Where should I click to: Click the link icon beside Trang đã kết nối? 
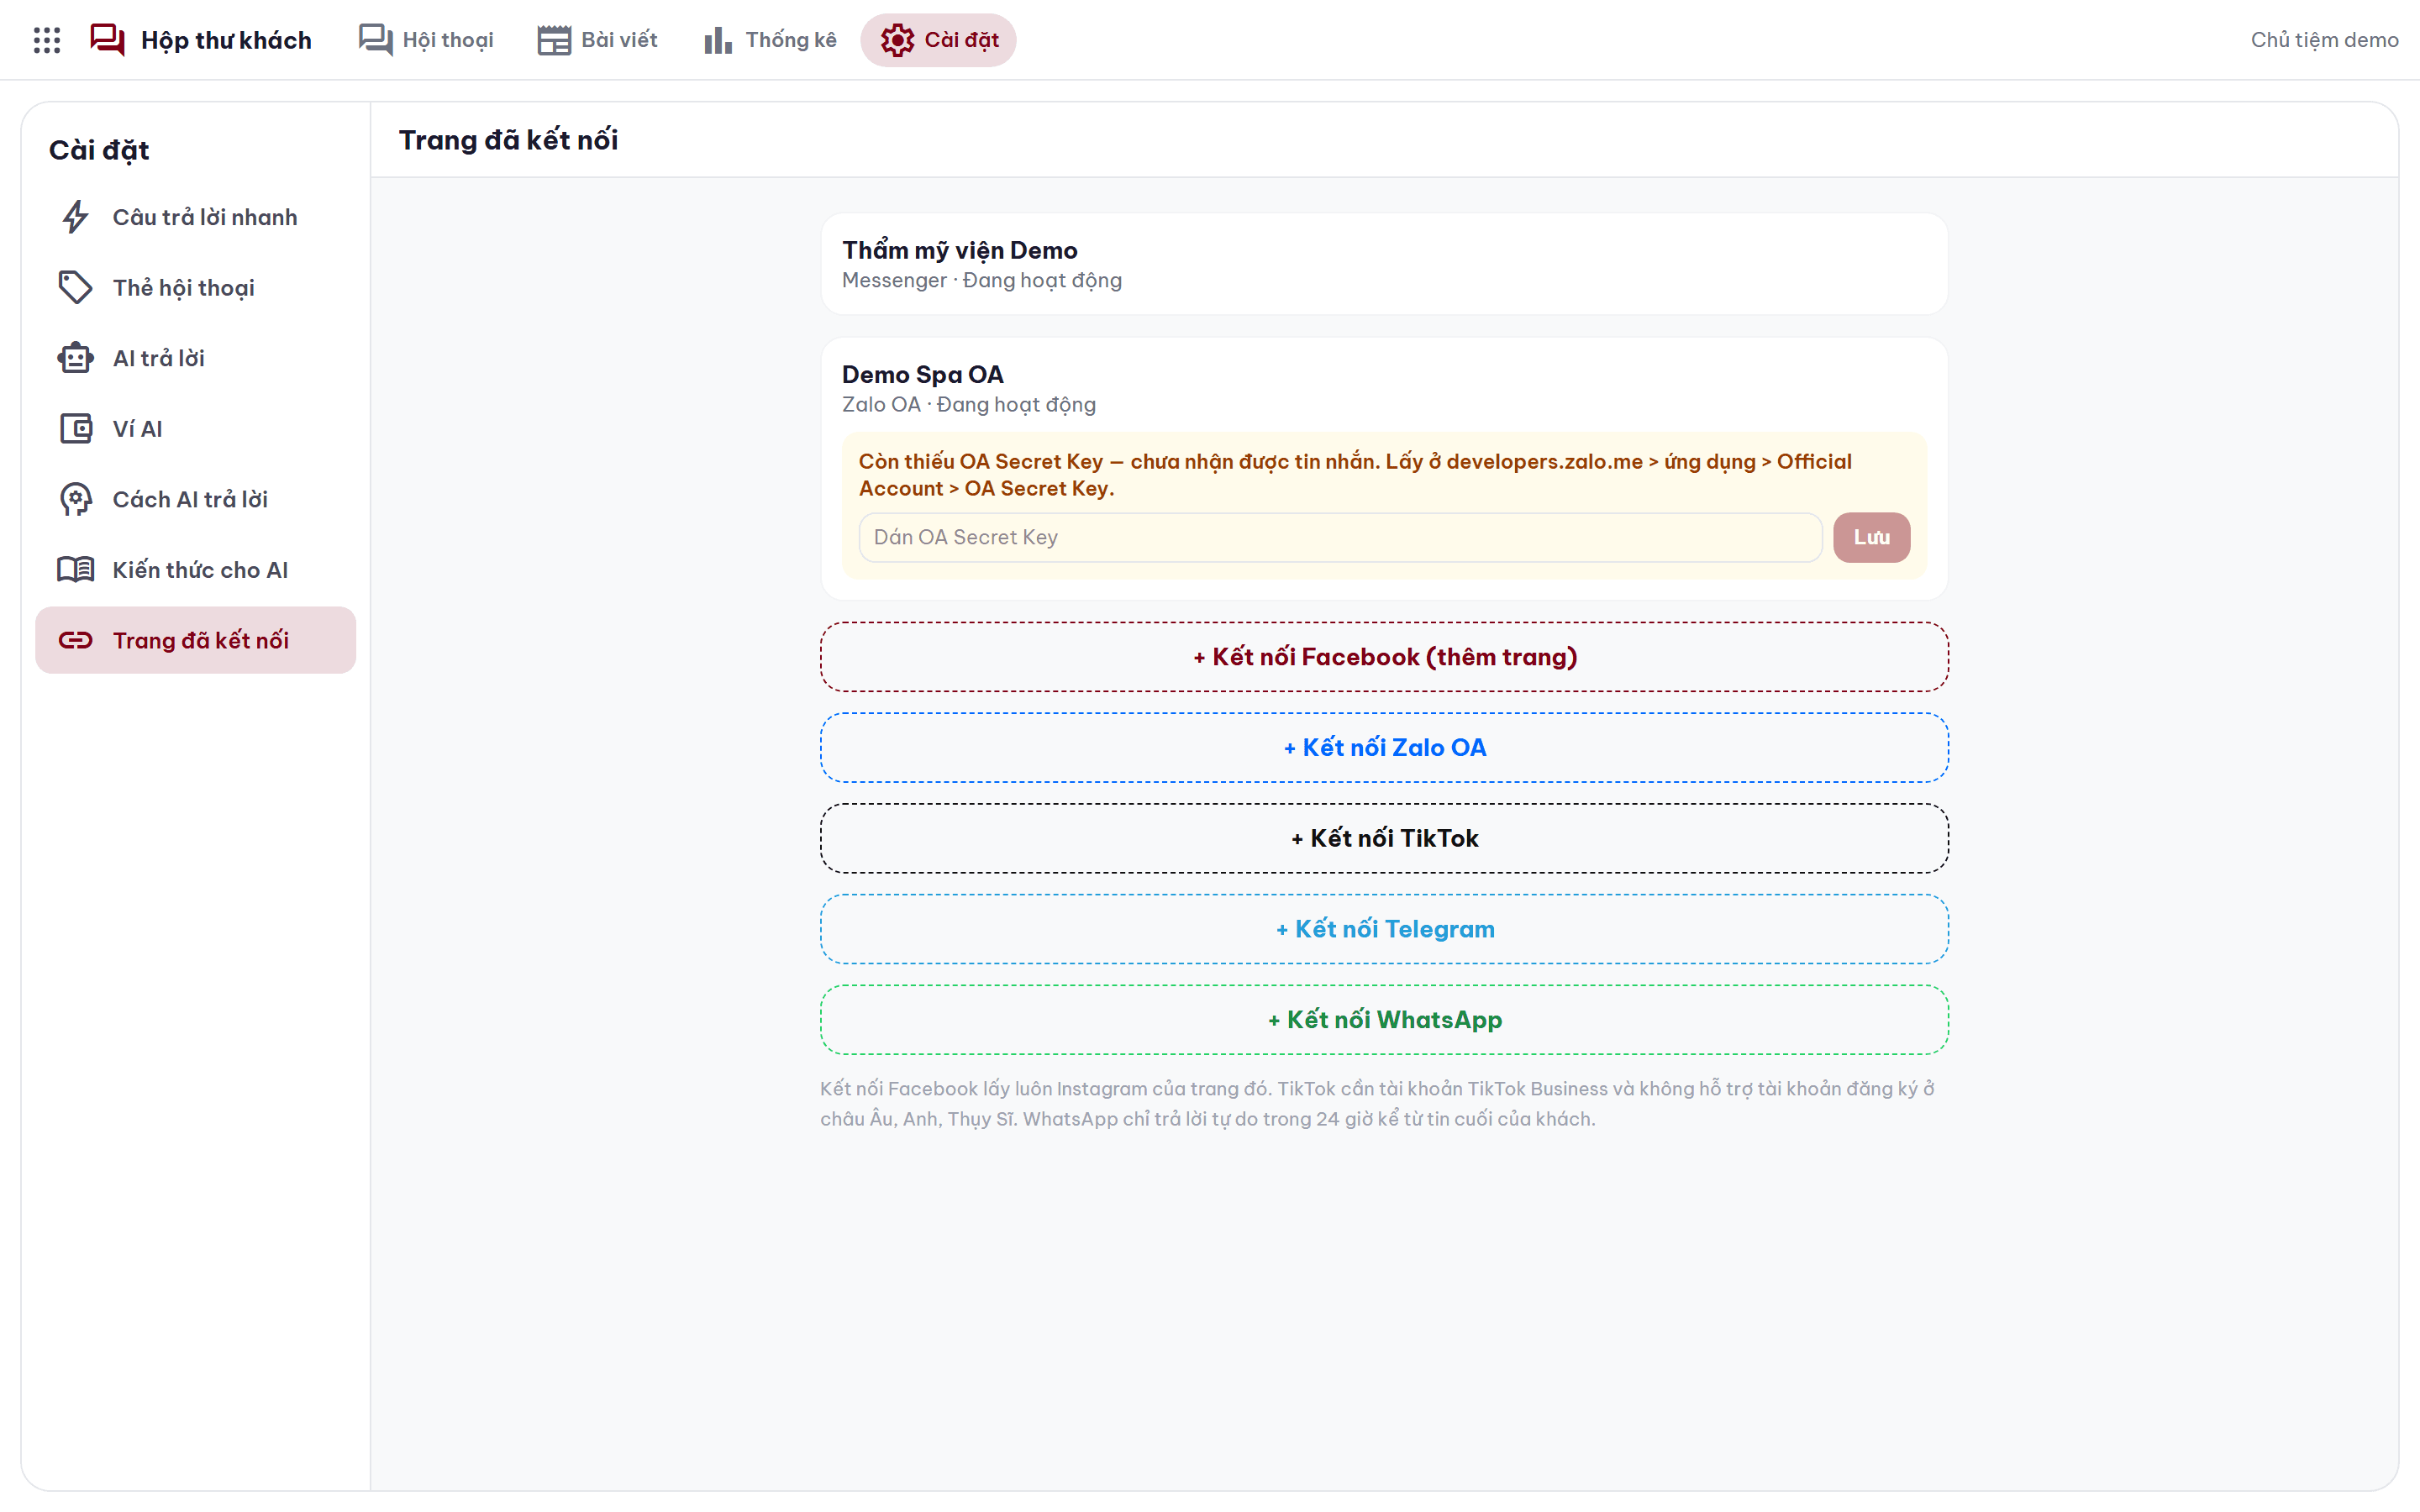click(x=76, y=640)
